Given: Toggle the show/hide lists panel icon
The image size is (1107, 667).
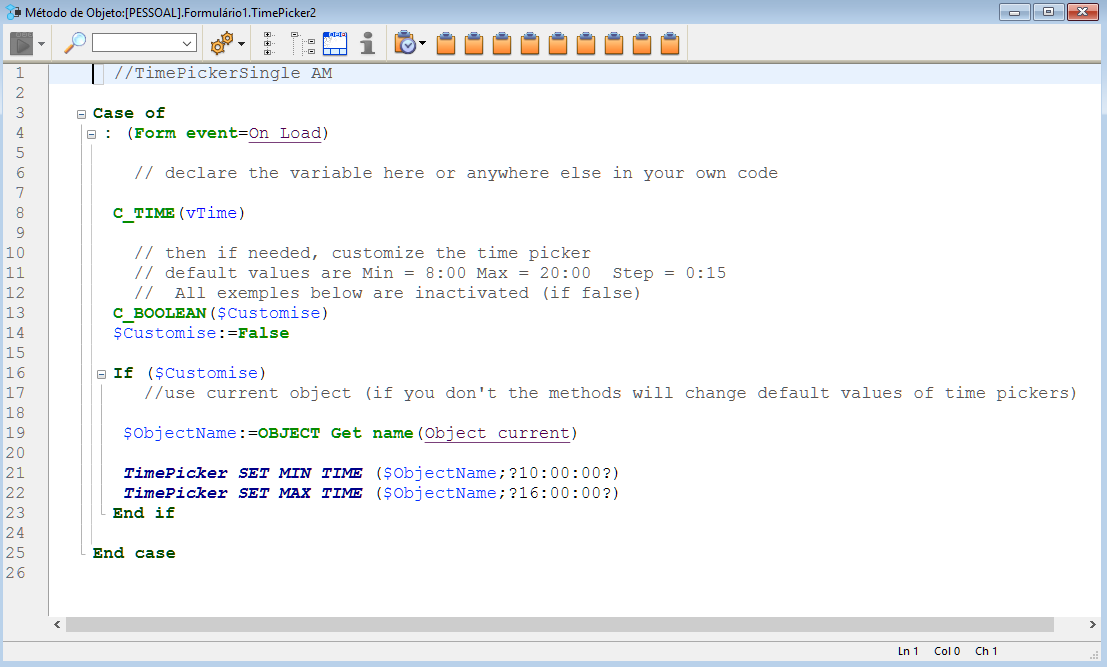Looking at the screenshot, I should pos(335,43).
